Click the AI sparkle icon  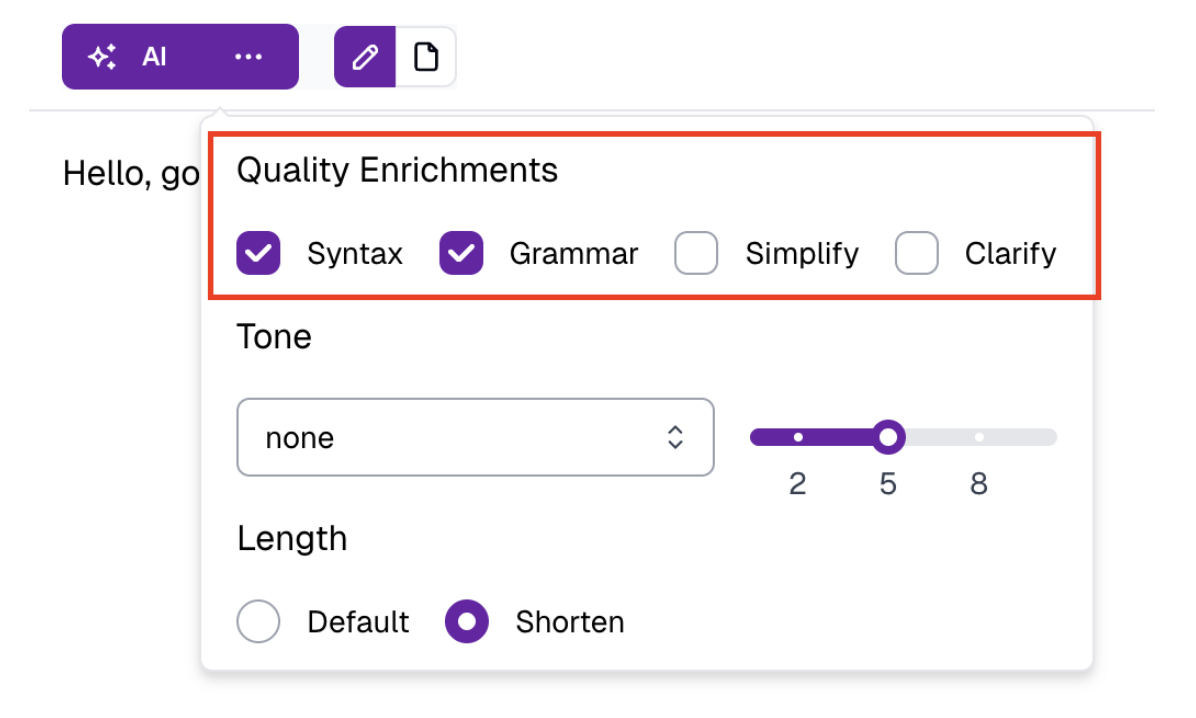point(102,57)
